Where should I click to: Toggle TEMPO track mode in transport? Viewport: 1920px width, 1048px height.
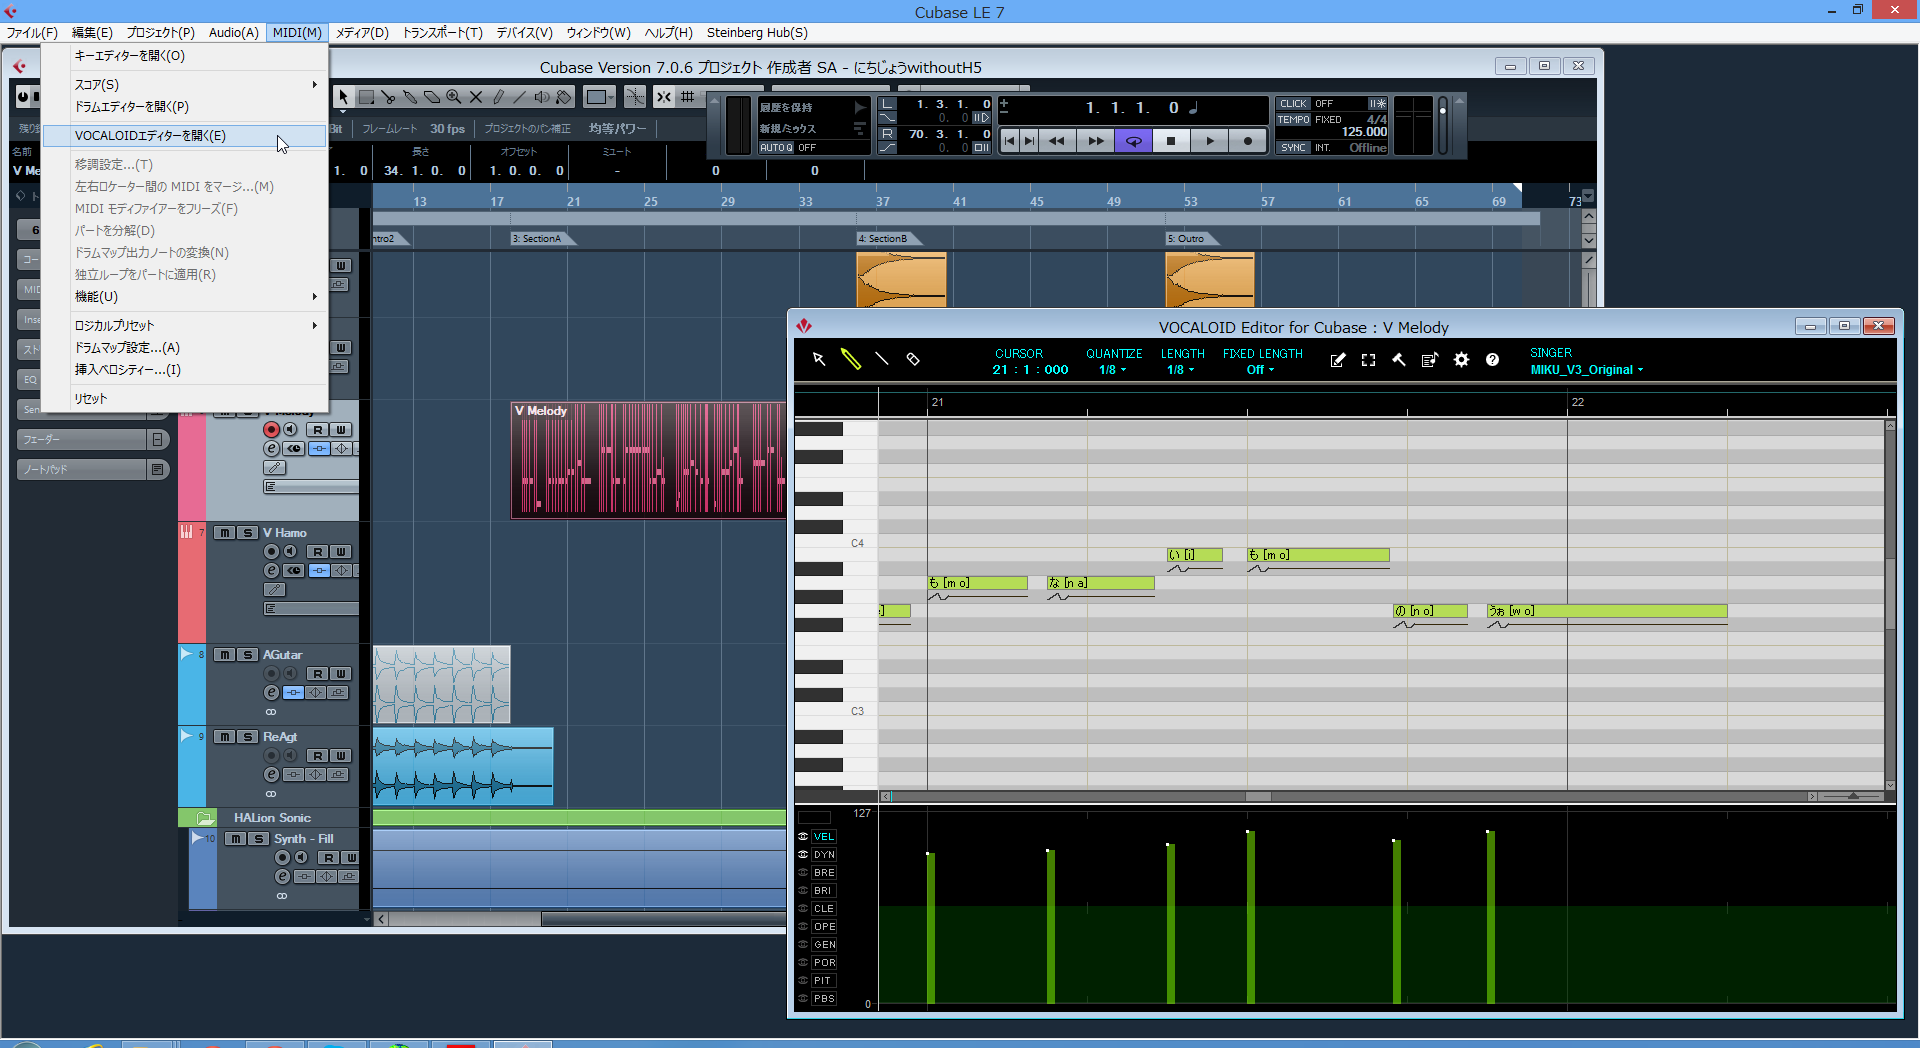[1293, 119]
